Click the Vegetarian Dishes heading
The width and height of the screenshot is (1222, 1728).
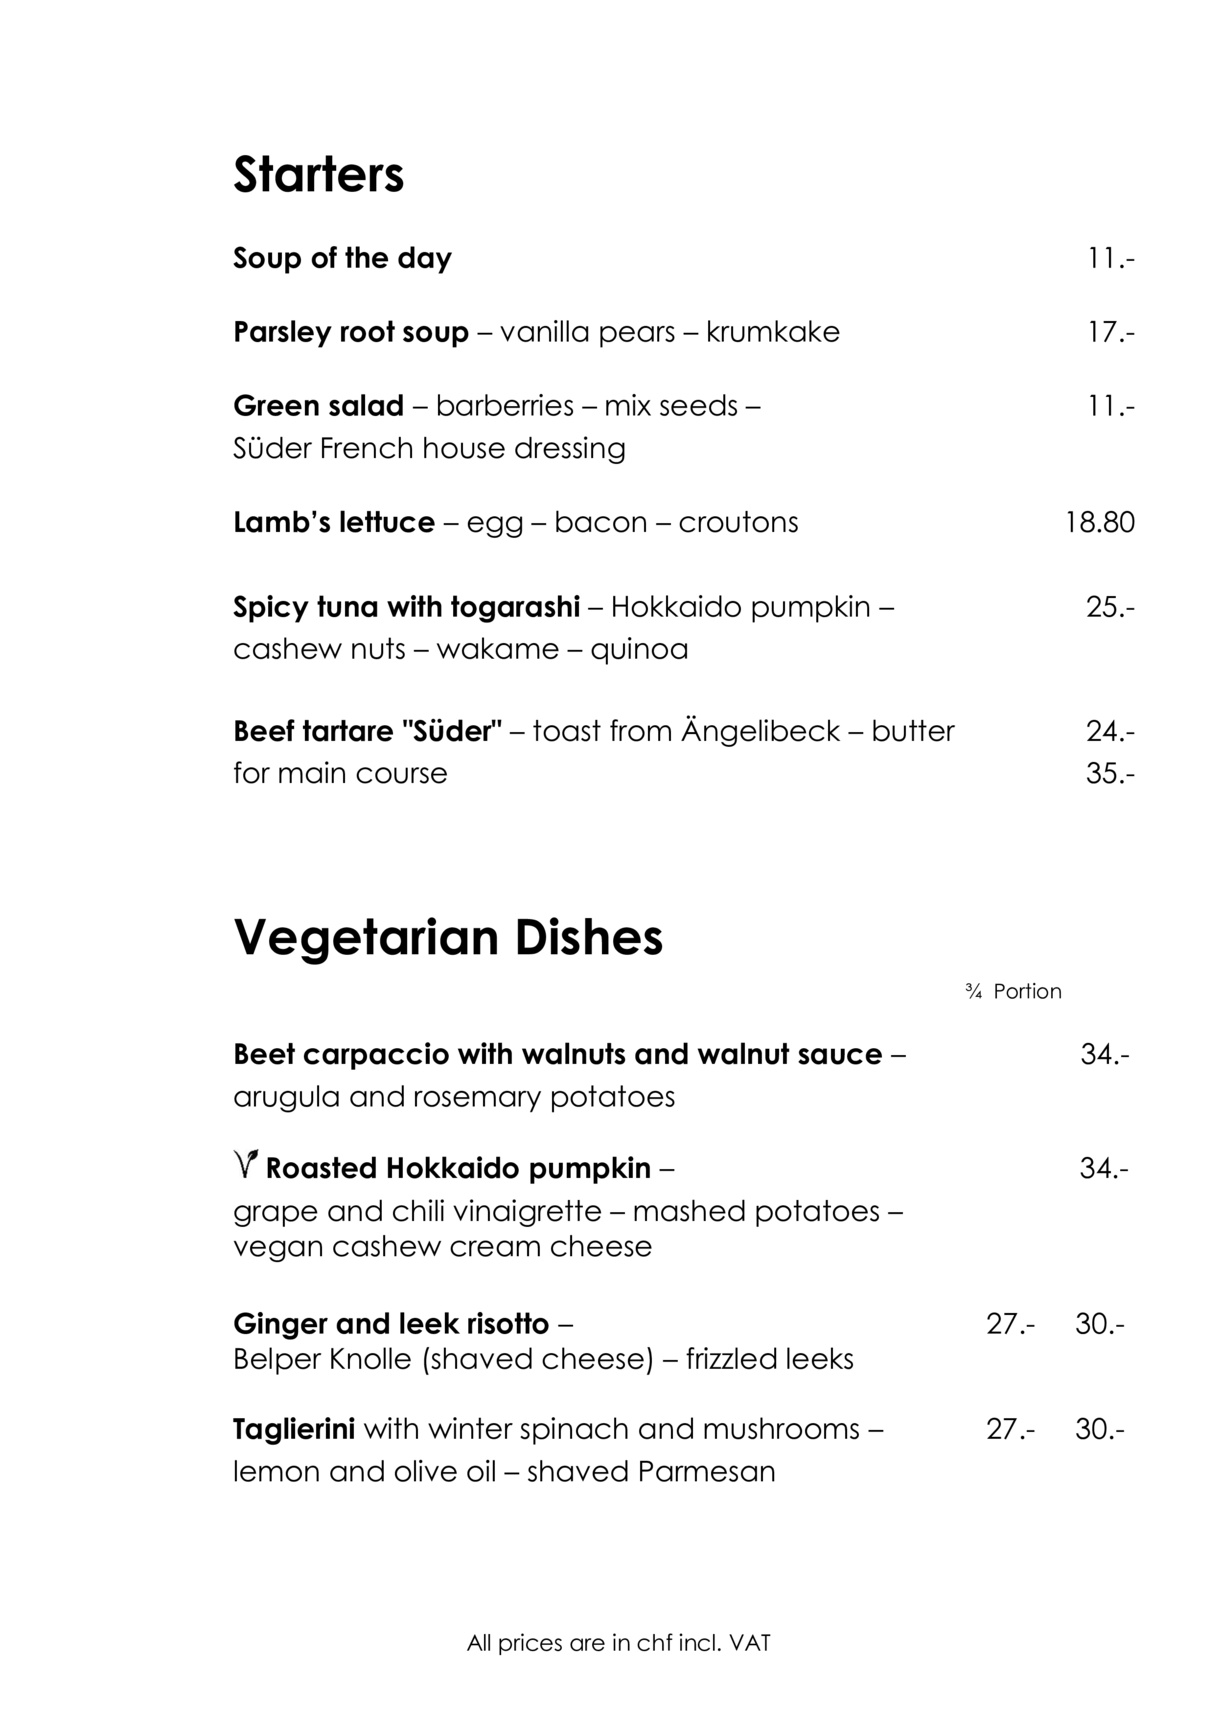tap(448, 938)
